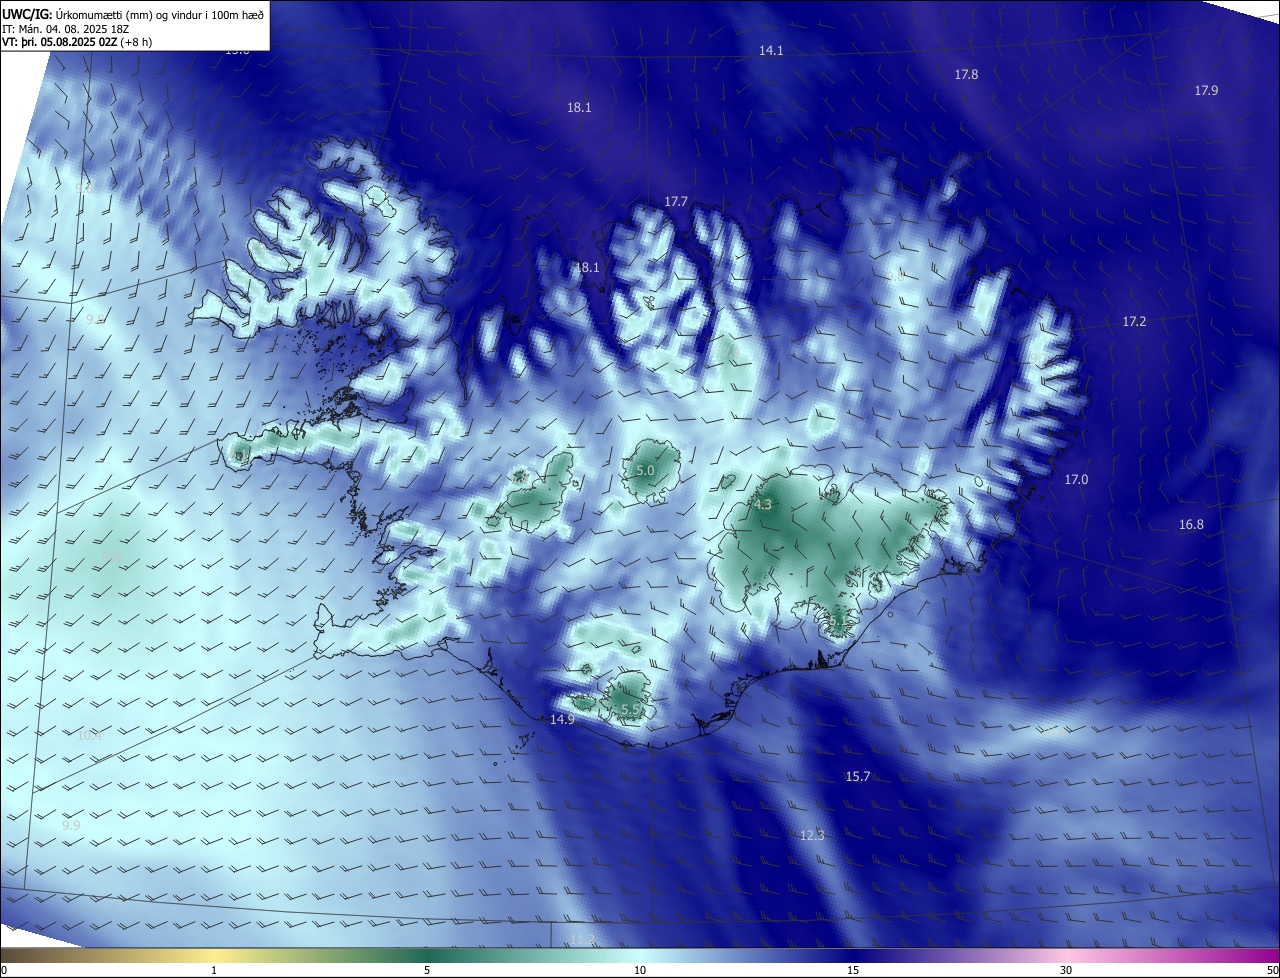The width and height of the screenshot is (1280, 978).
Task: Click the 17.7 value on the map
Action: coord(676,201)
